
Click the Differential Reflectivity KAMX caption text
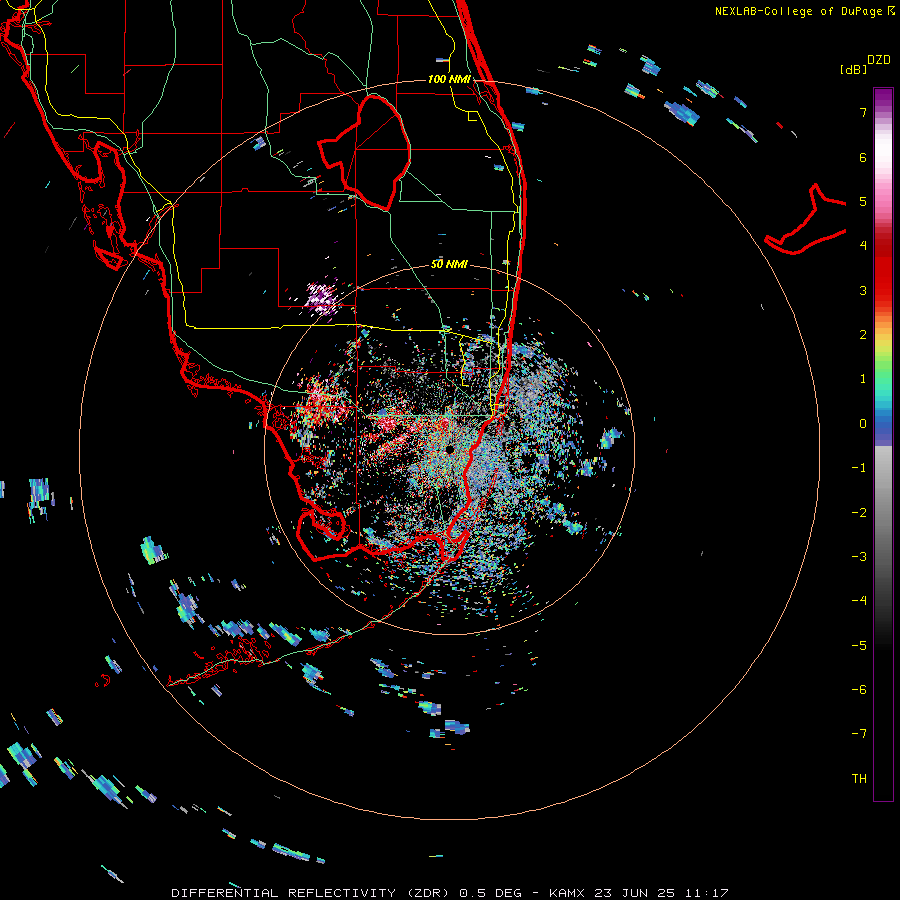coord(450,893)
